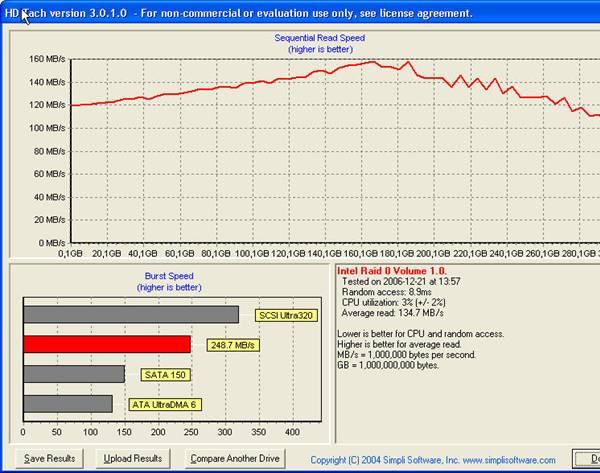Click the Burst Speed chart title
The image size is (600, 473).
coord(168,276)
